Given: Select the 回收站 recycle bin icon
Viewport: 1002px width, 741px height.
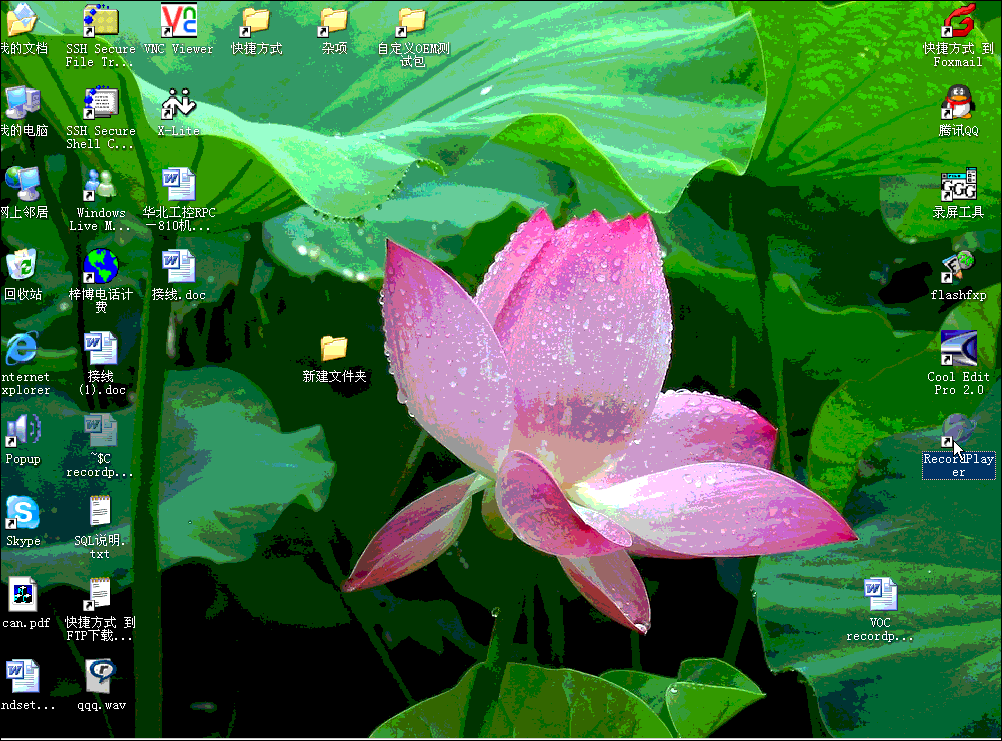Looking at the screenshot, I should 22,268.
